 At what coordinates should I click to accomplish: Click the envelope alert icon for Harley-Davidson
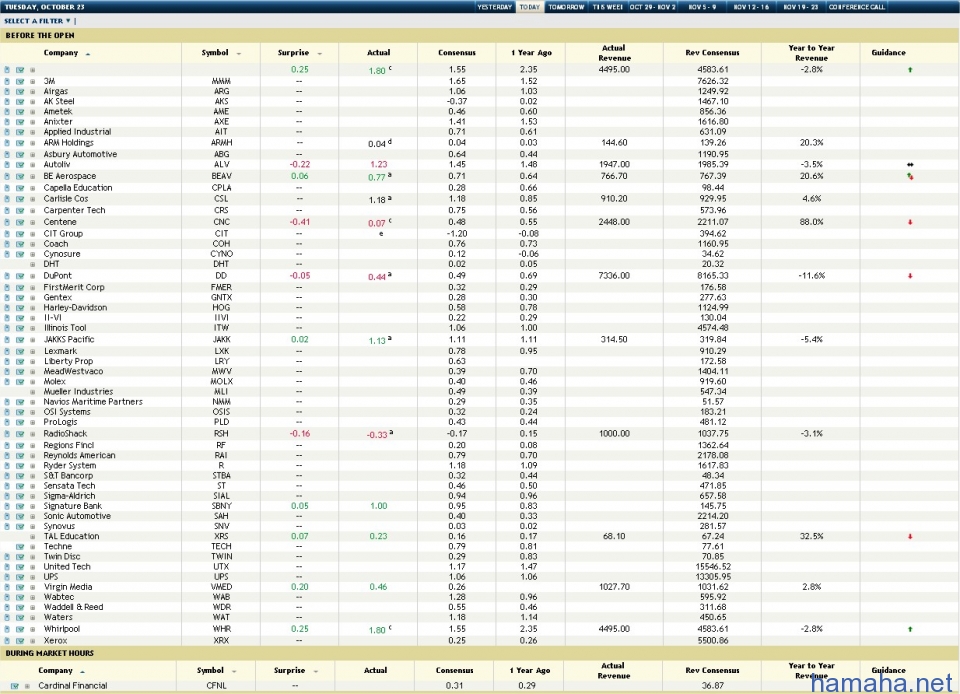pyautogui.click(x=20, y=308)
